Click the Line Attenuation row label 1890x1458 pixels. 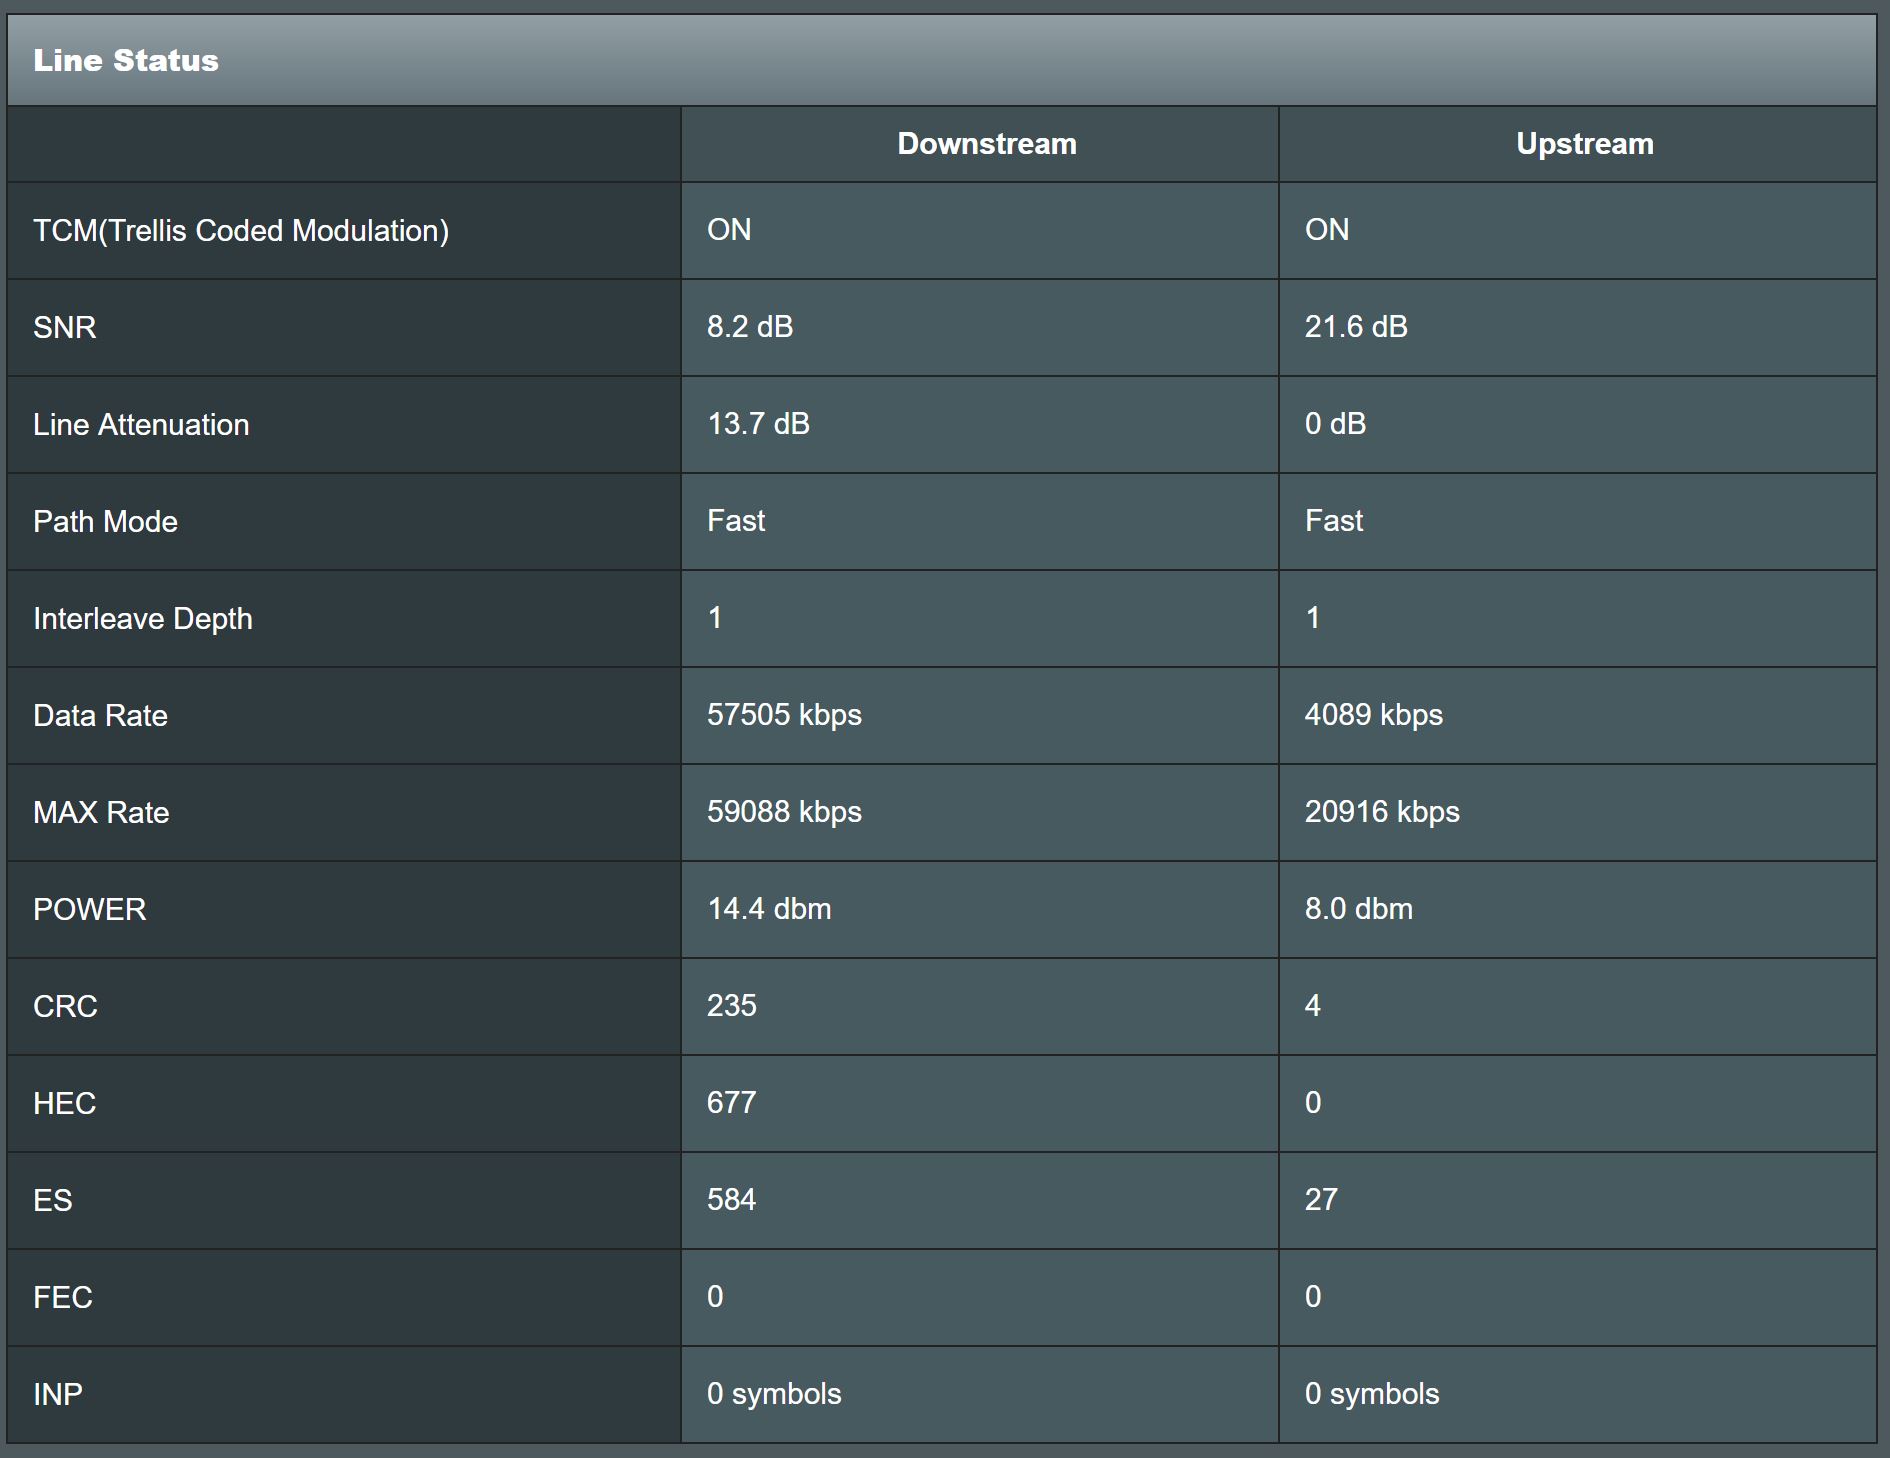click(141, 425)
